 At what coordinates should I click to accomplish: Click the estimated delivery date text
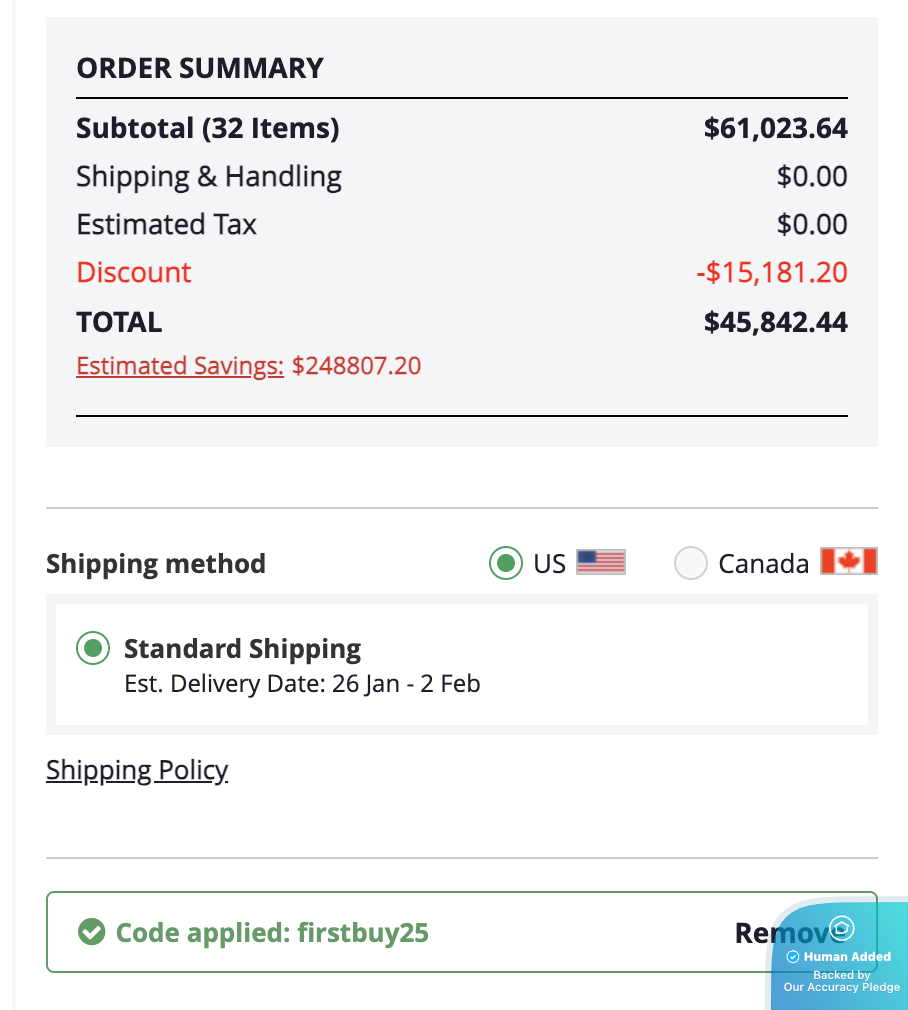302,684
